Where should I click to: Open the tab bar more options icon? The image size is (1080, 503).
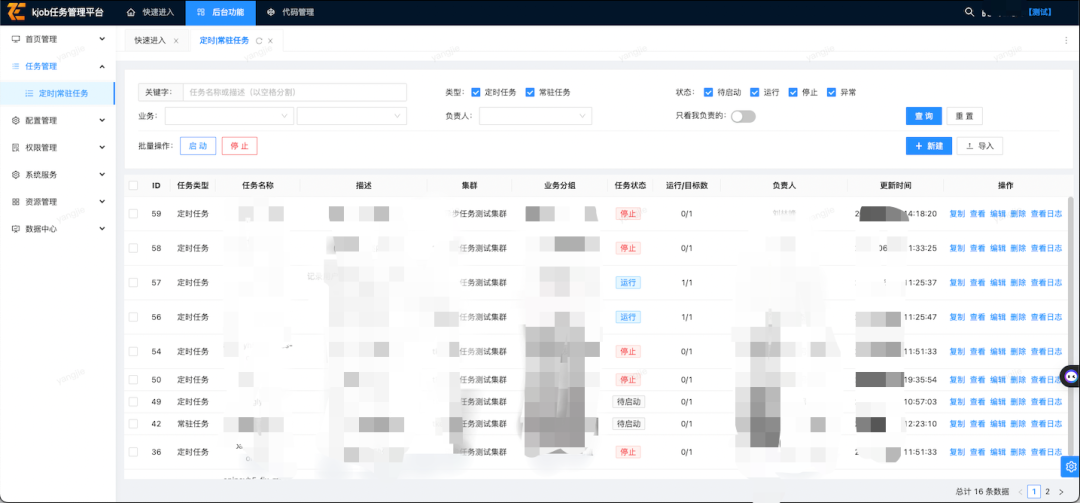(x=1066, y=41)
